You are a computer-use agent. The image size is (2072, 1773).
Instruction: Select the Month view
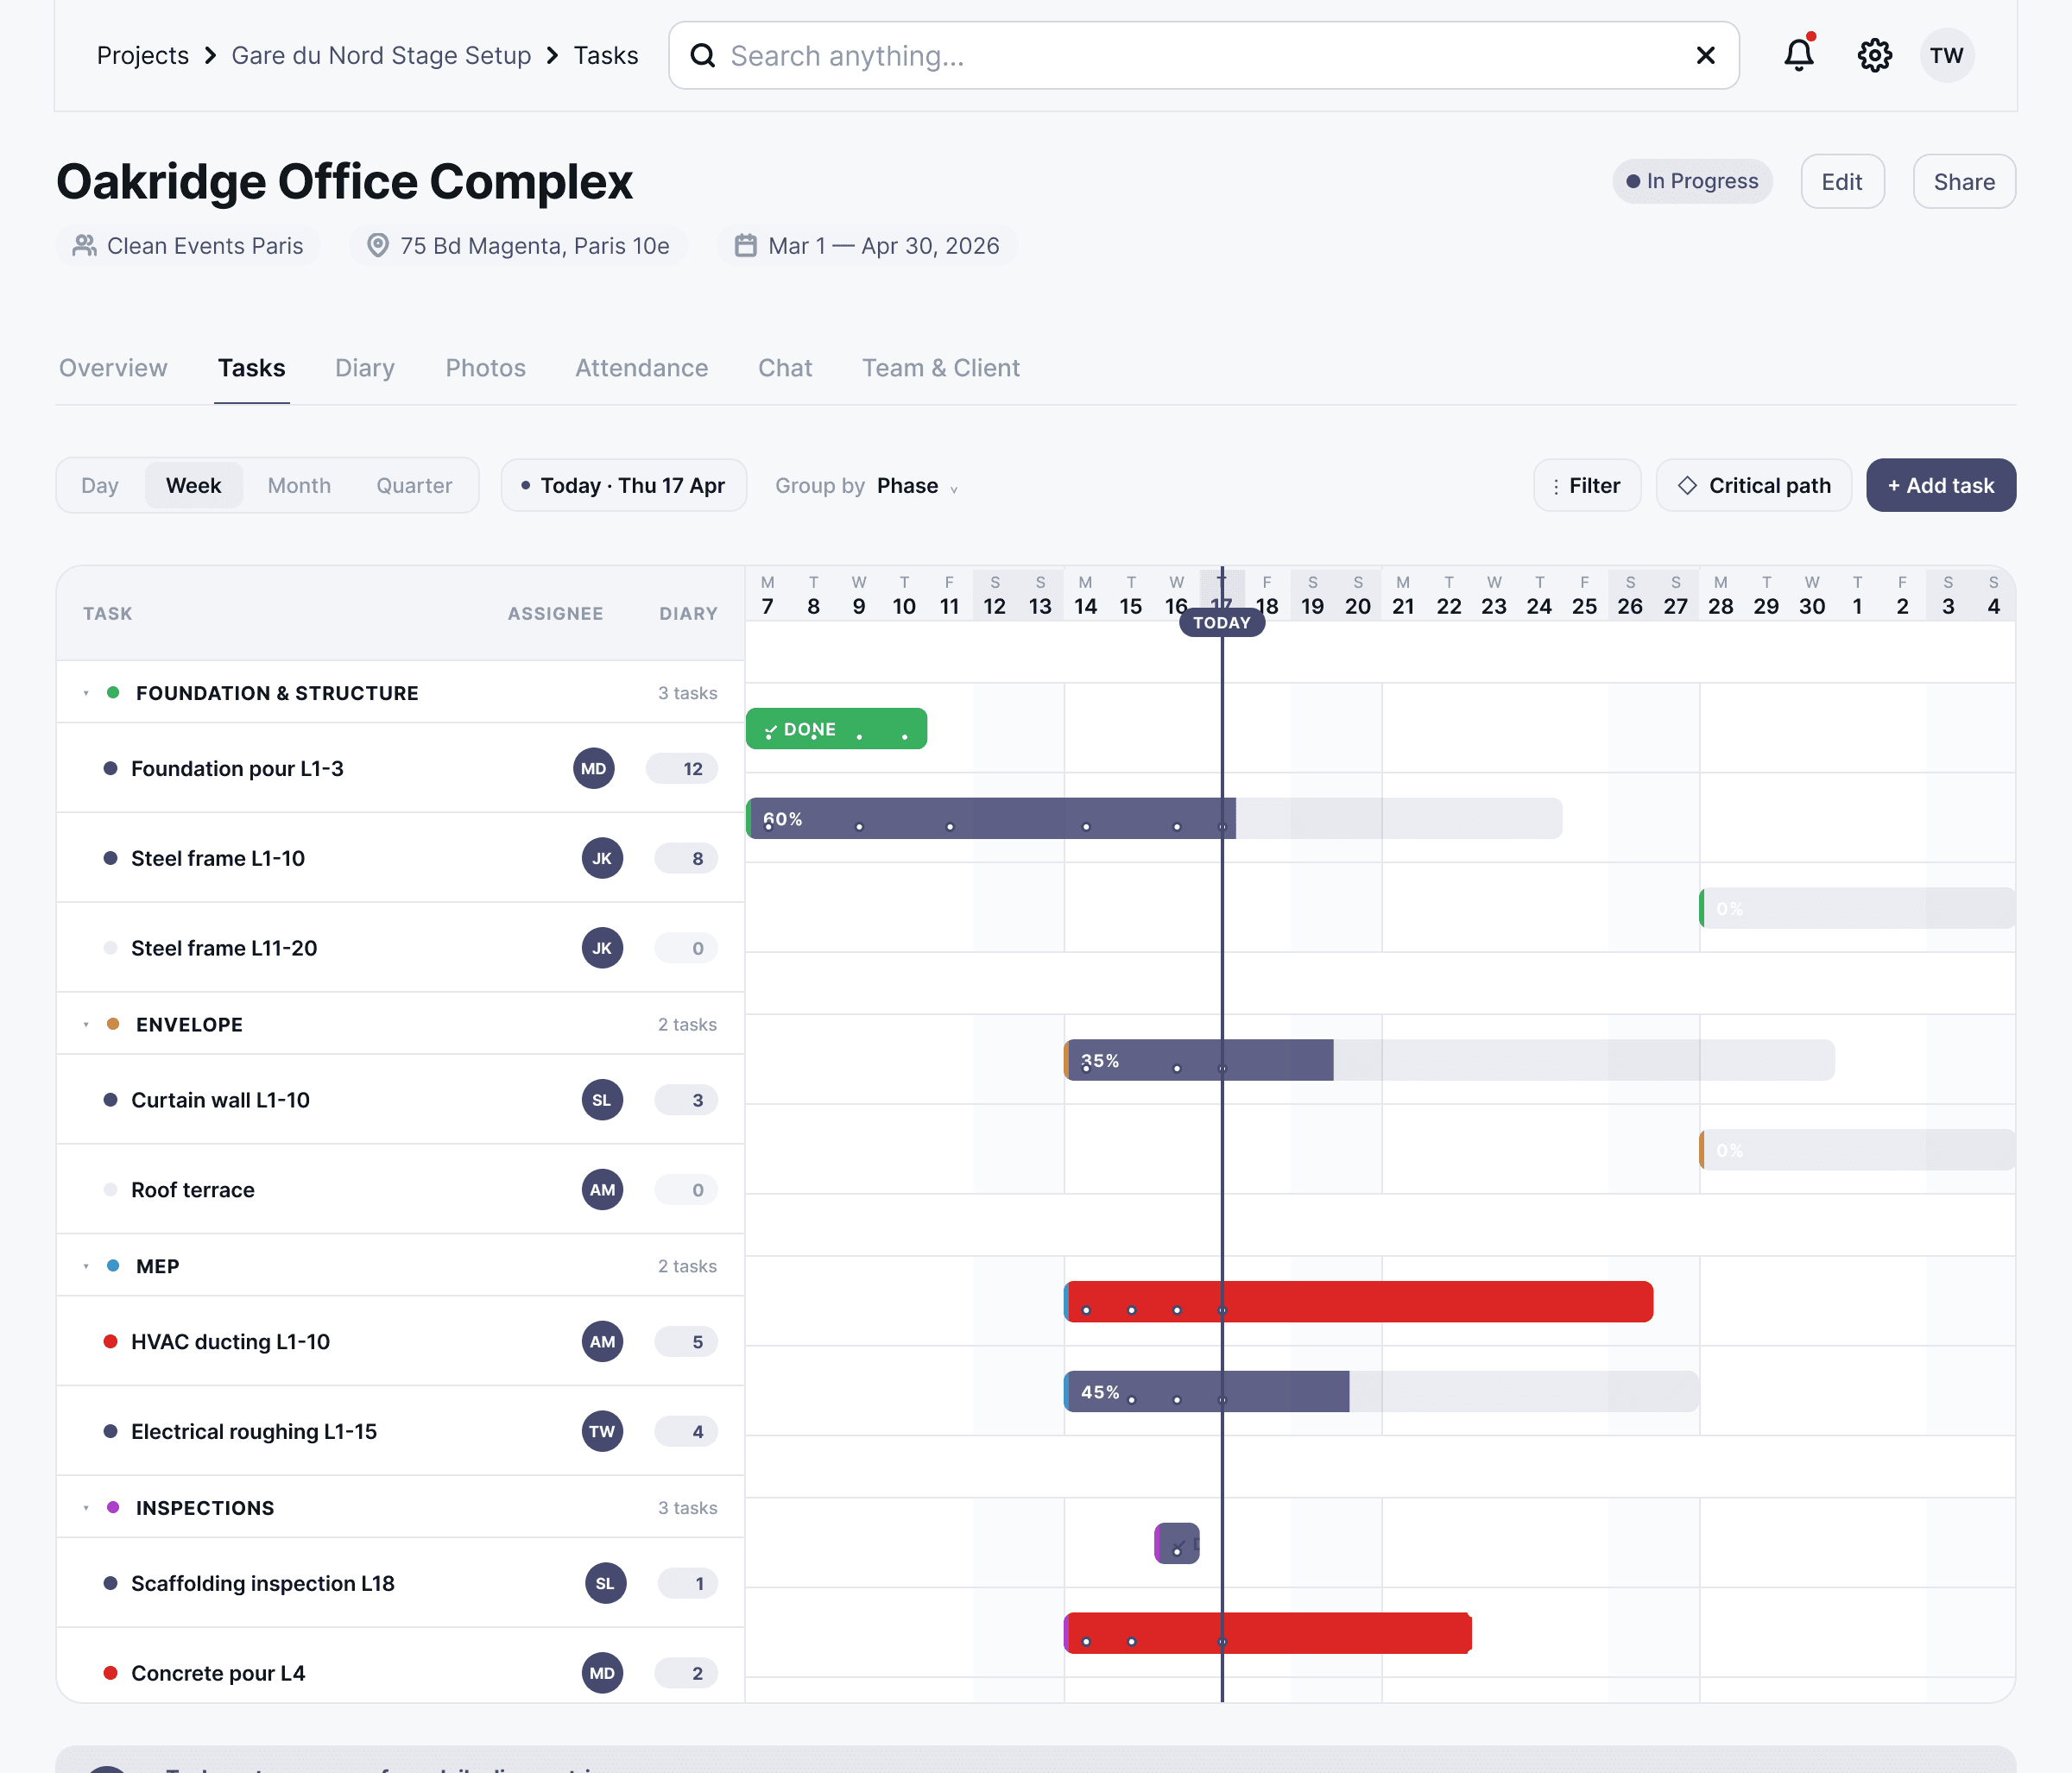coord(299,485)
